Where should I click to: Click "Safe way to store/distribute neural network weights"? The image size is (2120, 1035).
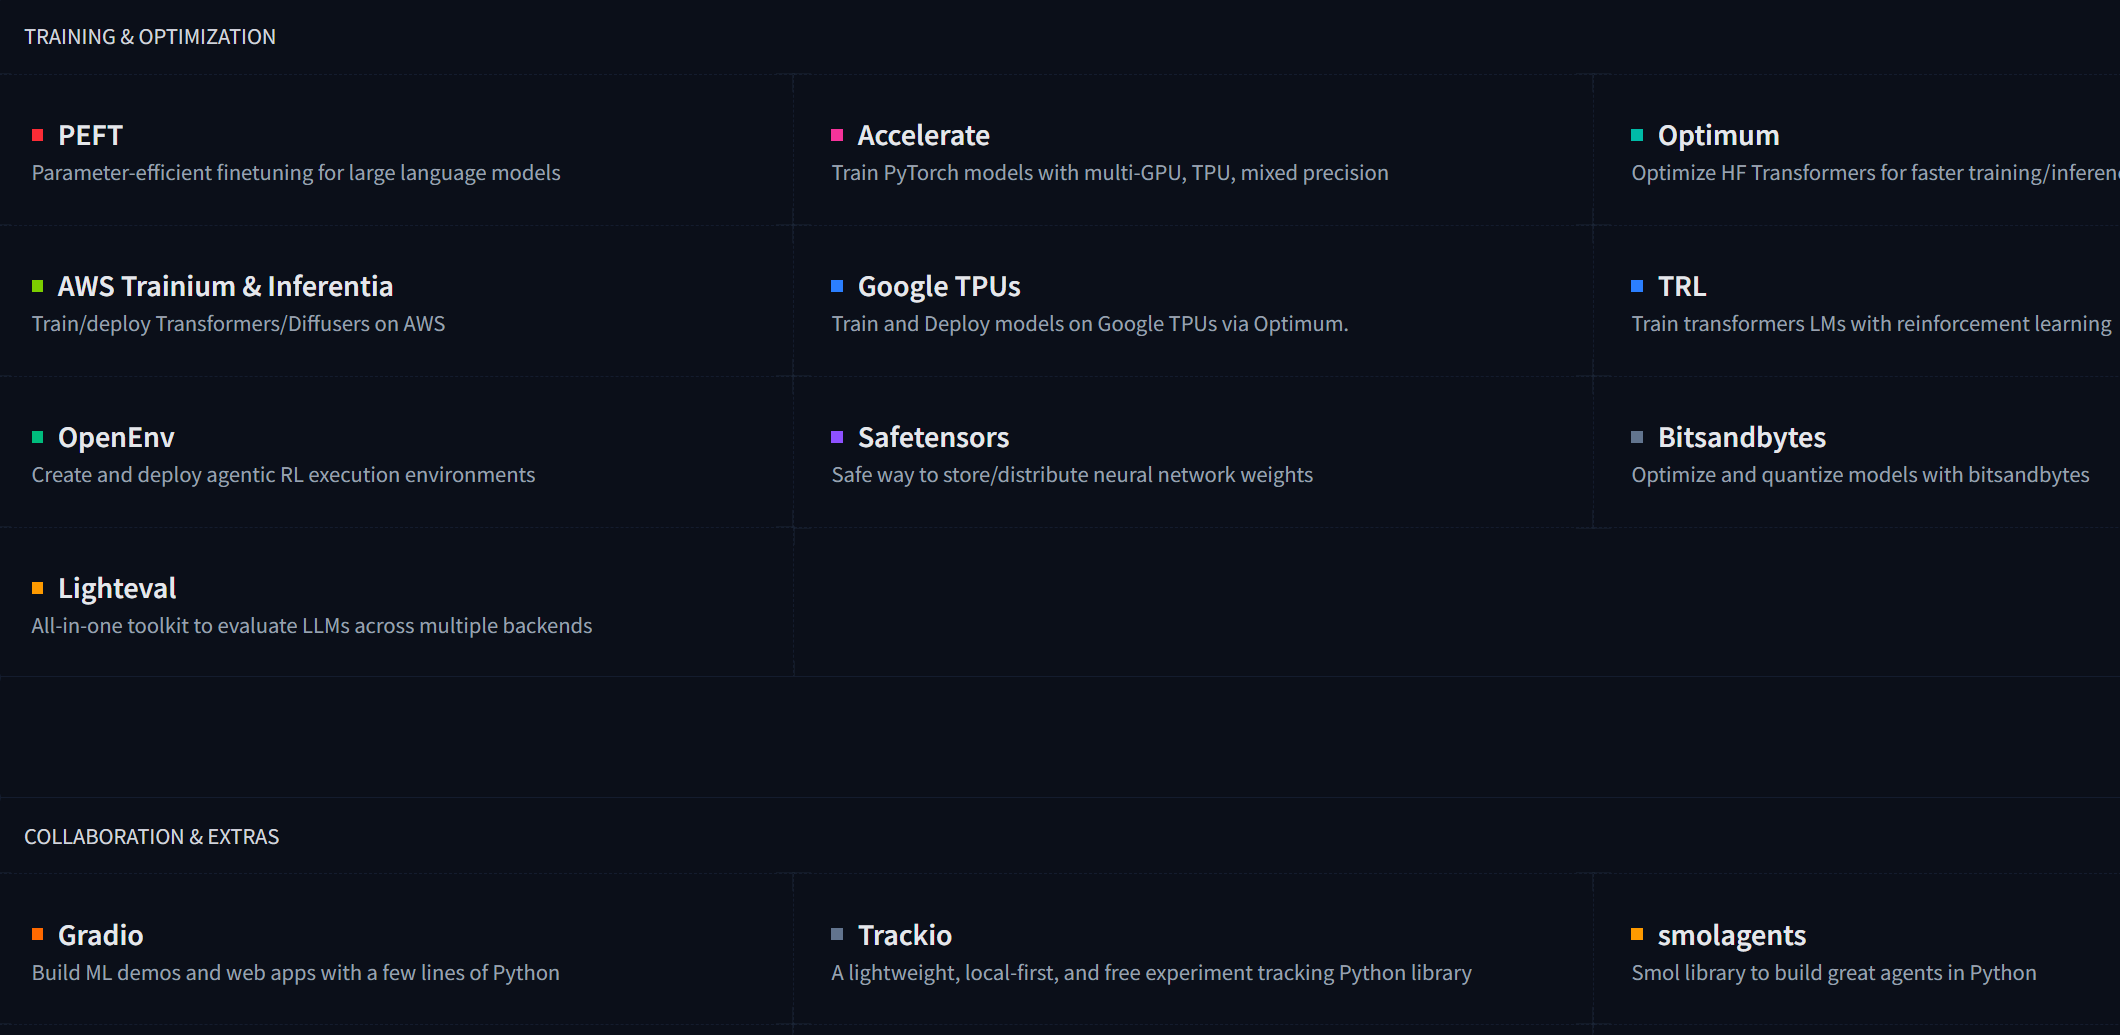point(1072,475)
